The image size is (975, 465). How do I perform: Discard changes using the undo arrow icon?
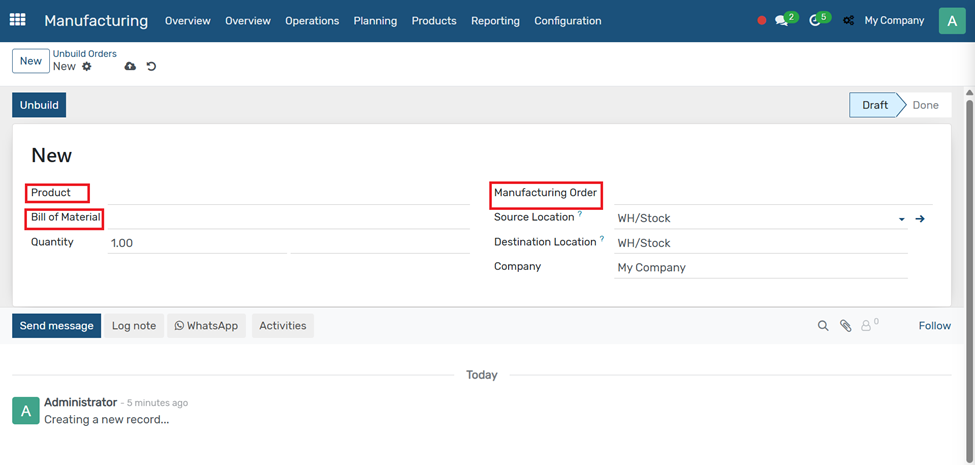152,67
